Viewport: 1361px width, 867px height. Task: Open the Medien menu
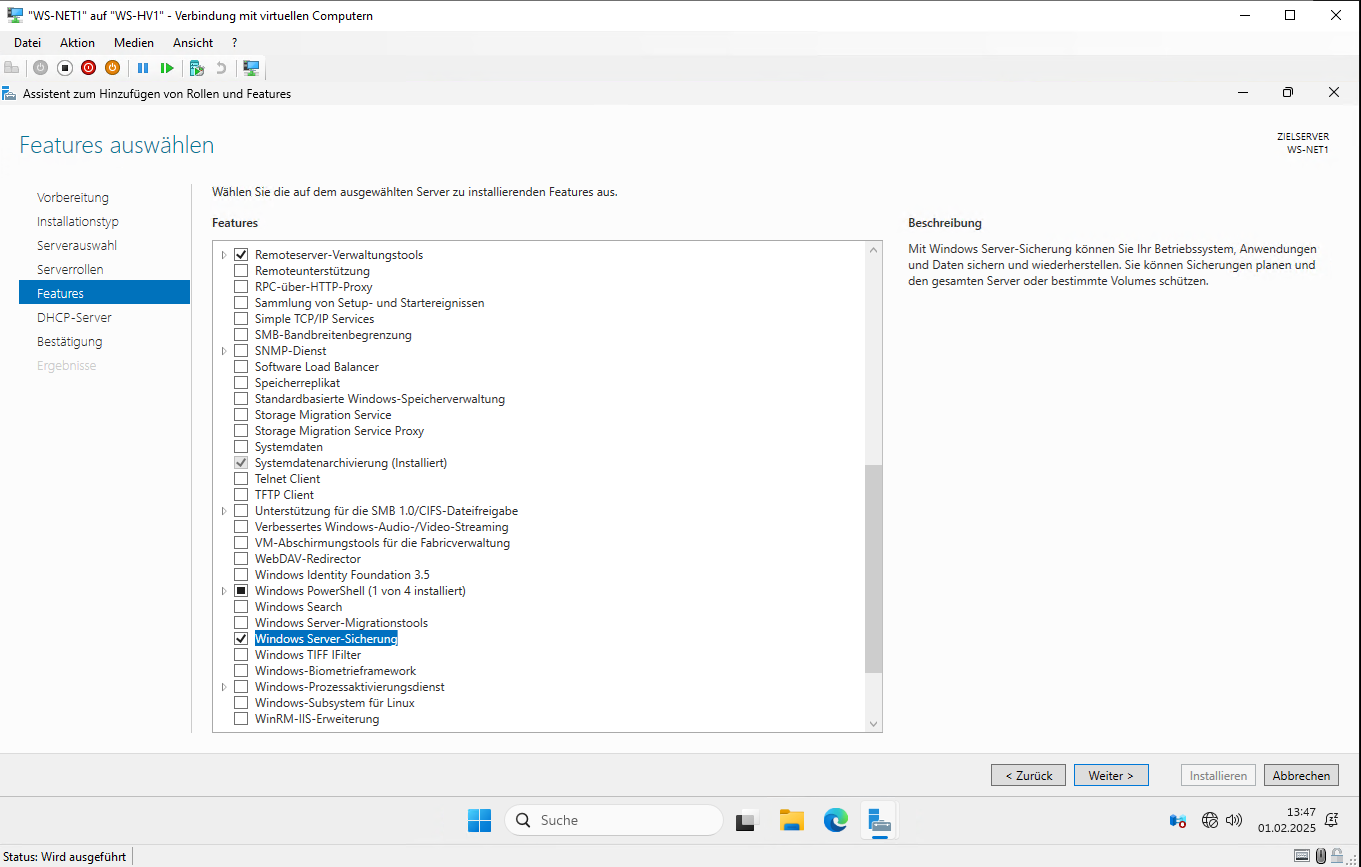tap(134, 43)
